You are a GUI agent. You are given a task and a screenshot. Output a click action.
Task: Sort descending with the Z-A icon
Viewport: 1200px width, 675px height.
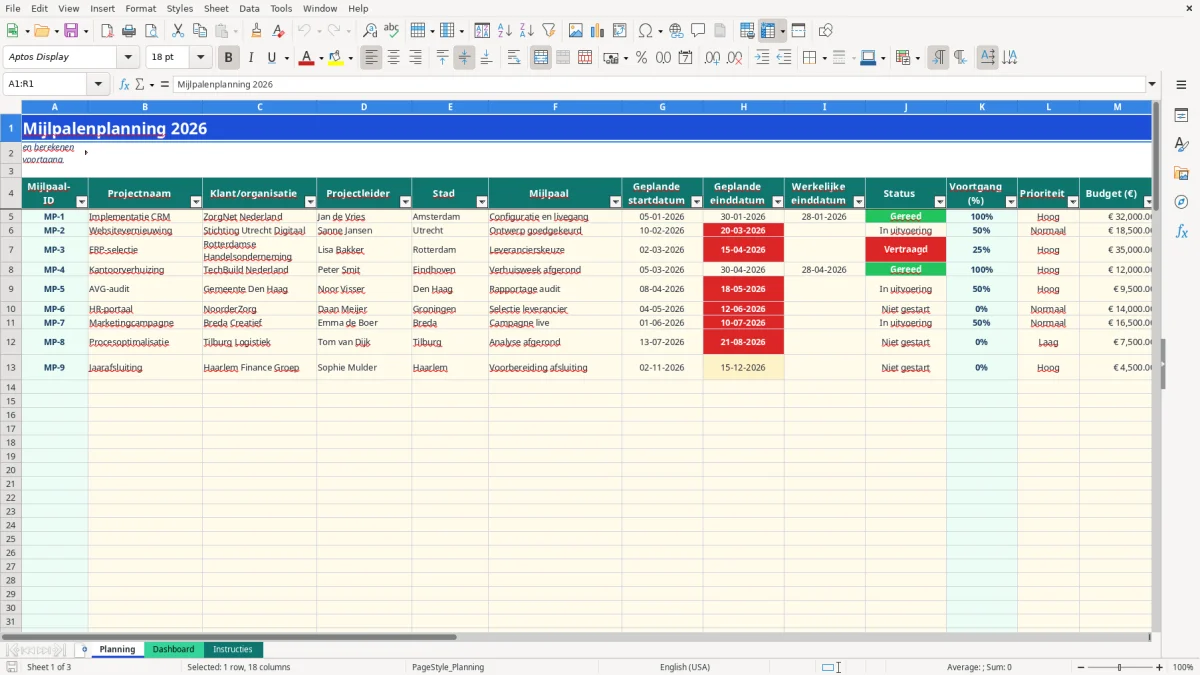[526, 31]
